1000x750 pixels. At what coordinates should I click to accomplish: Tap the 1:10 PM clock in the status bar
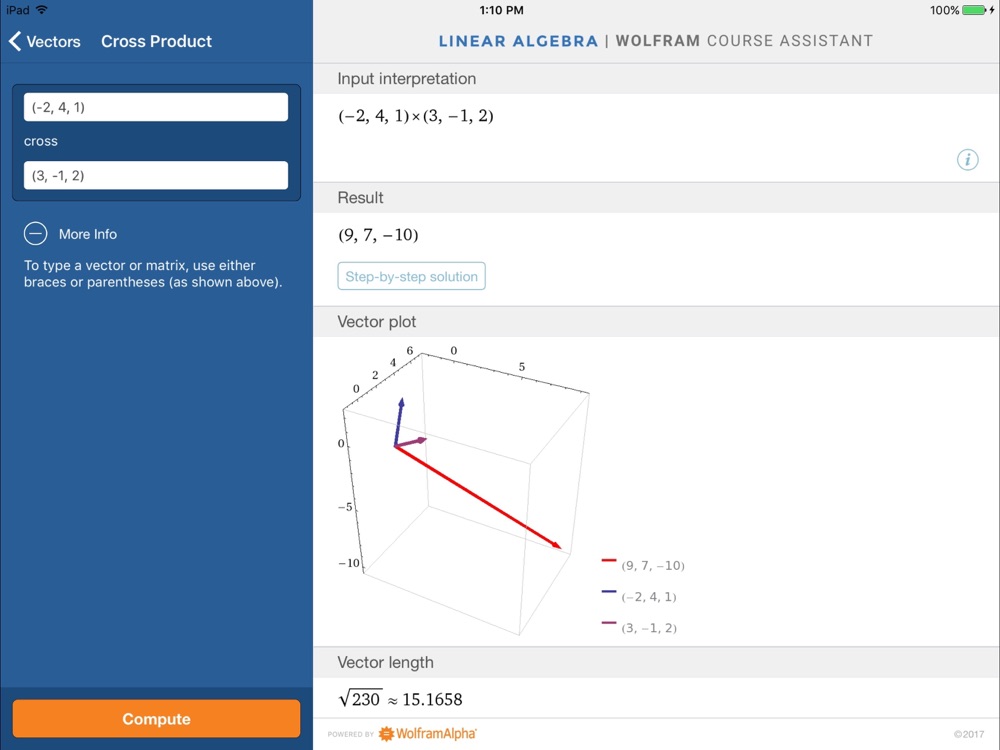pos(501,10)
